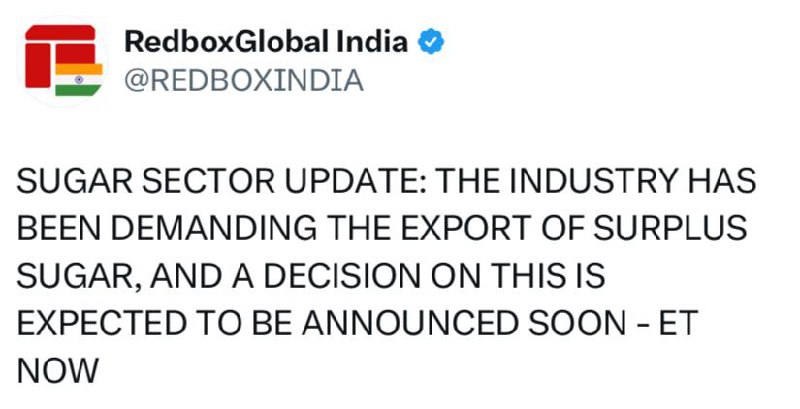Open the @REDBOXINDIA handle link
This screenshot has height=409, width=800.
point(244,81)
